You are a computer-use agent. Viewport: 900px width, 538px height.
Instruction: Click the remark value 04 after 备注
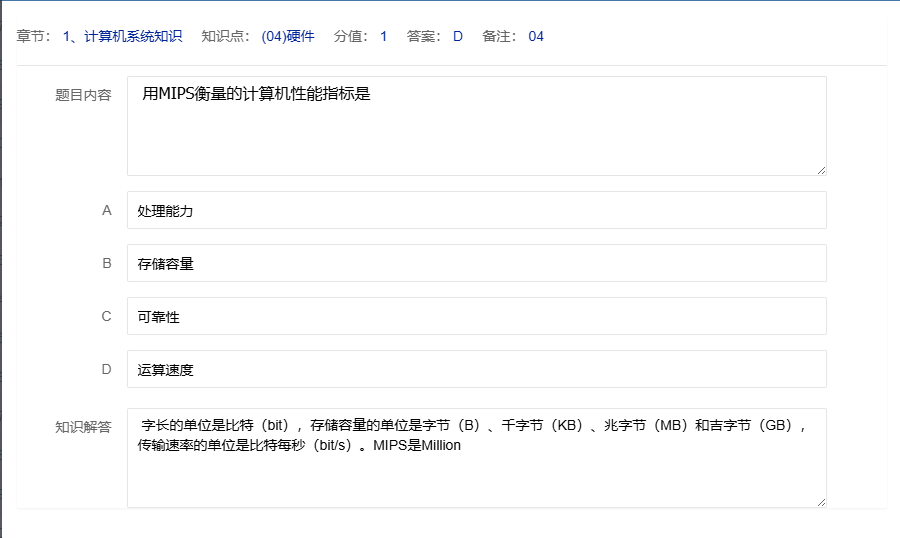(536, 37)
